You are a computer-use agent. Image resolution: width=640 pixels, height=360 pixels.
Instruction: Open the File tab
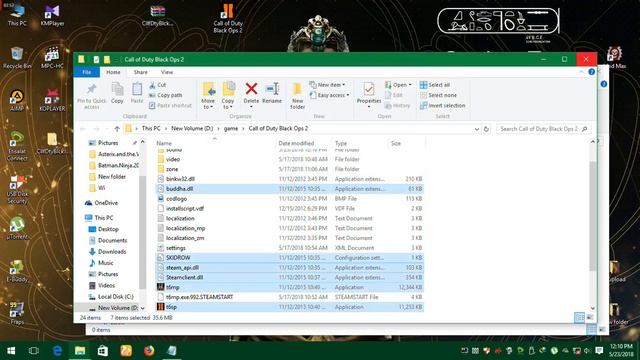[x=87, y=72]
